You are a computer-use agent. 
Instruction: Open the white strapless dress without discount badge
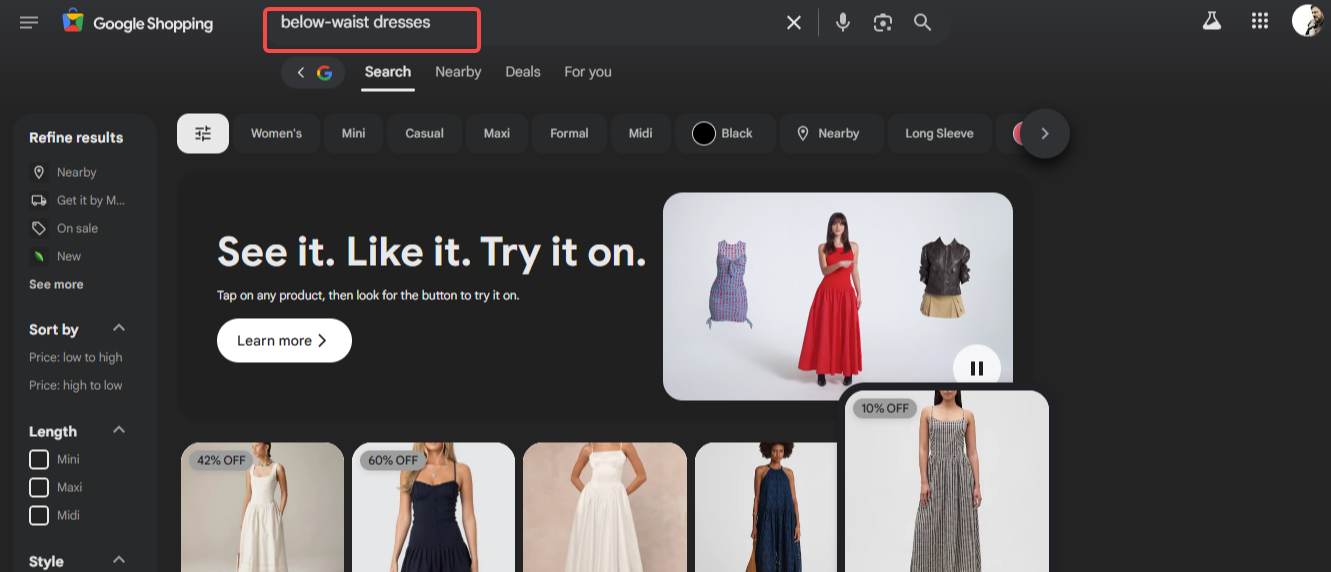point(605,507)
